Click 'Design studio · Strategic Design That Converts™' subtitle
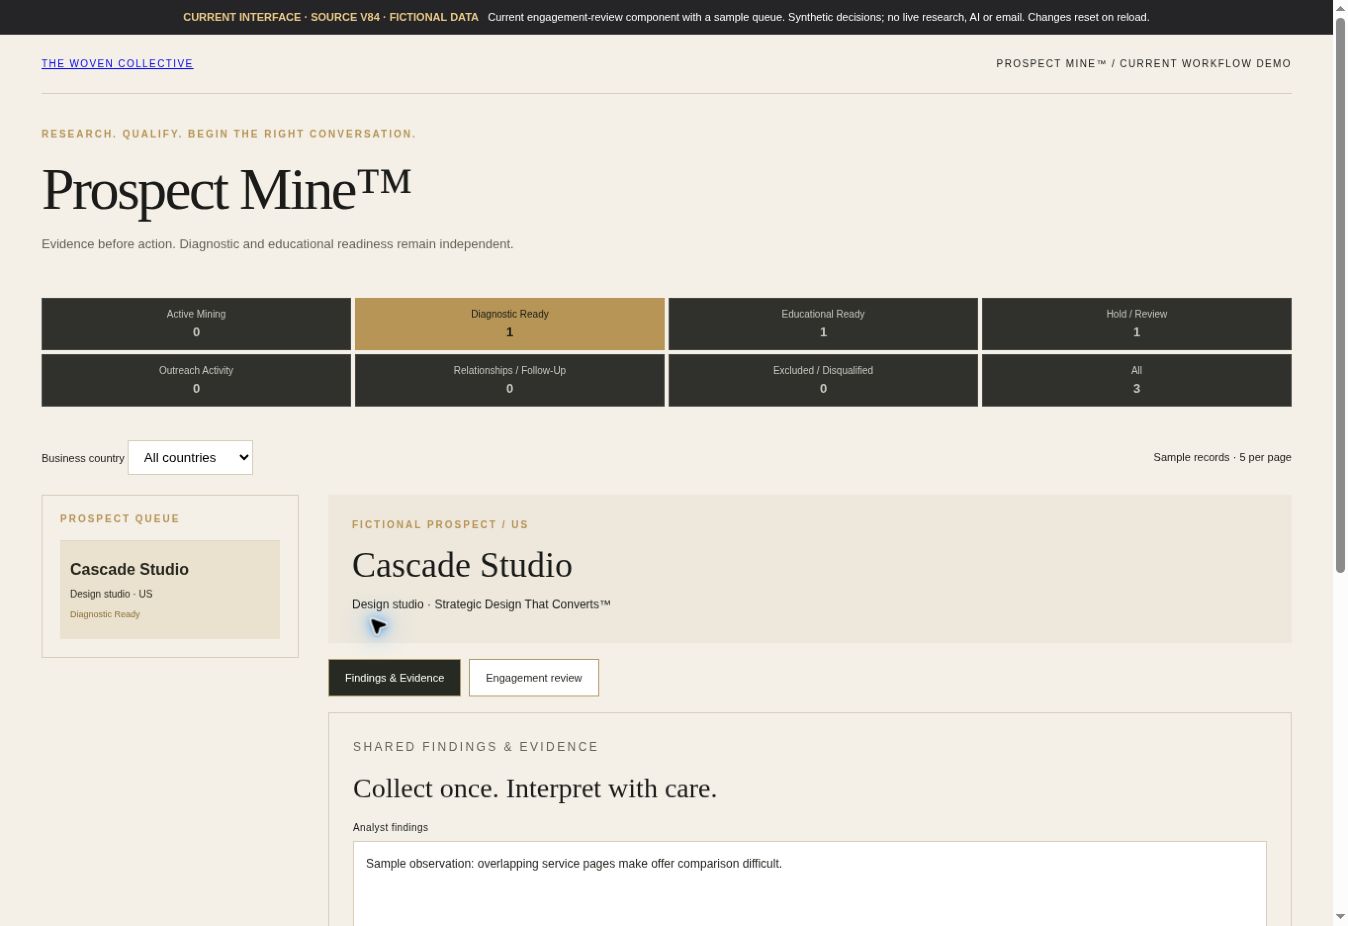The height and width of the screenshot is (926, 1348). point(481,604)
